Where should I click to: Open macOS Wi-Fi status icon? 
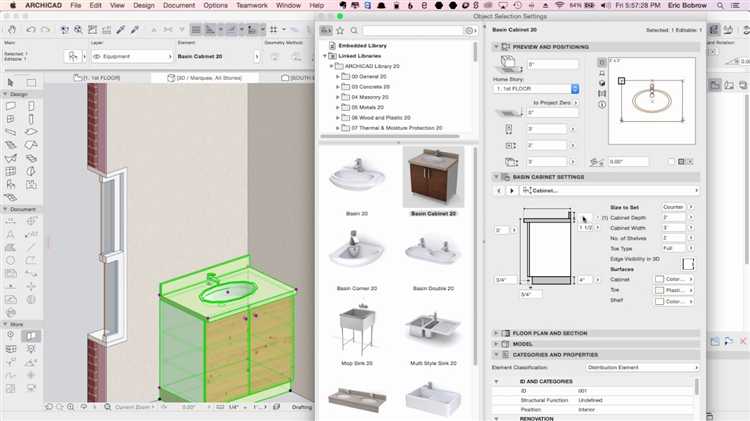pos(559,5)
